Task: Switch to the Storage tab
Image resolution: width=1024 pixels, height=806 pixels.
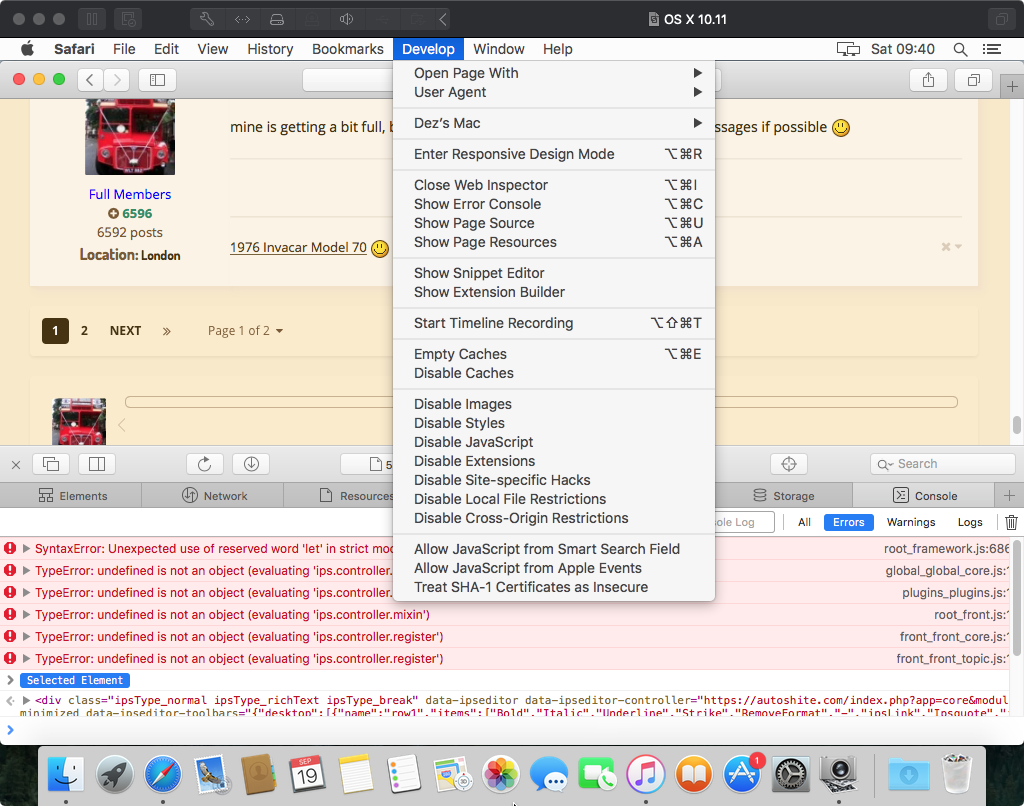Action: coord(784,496)
